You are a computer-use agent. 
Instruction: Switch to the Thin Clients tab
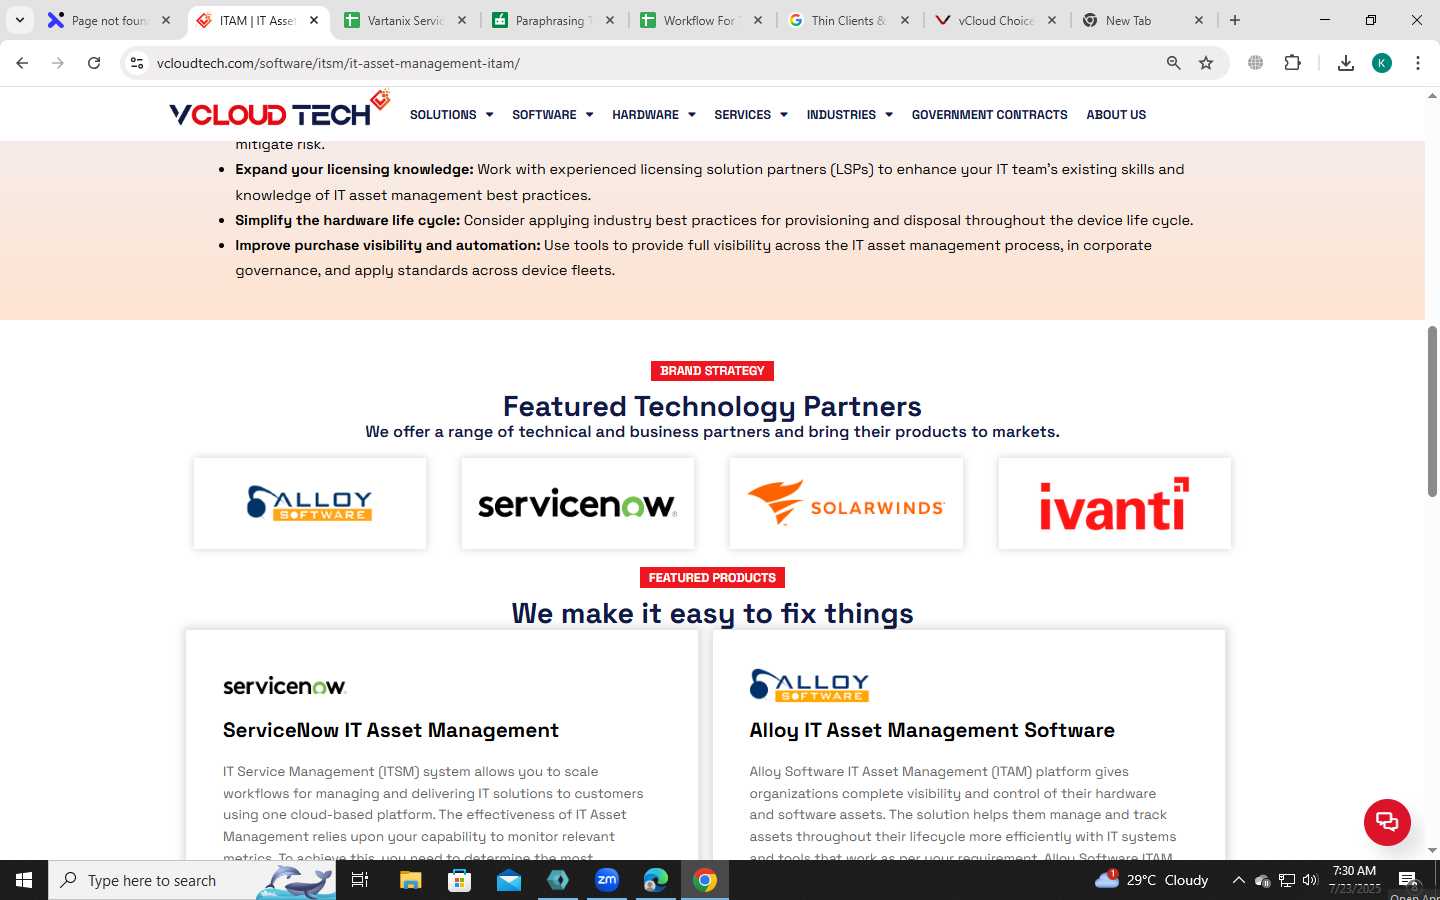click(x=849, y=20)
